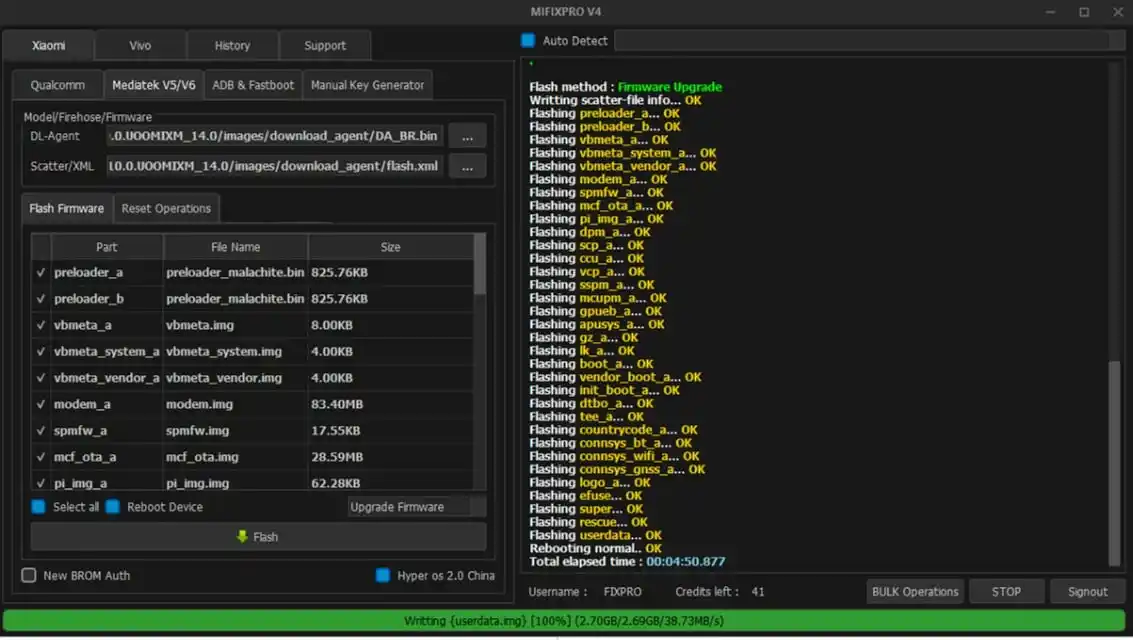This screenshot has width=1133, height=640.
Task: Toggle the Select all checkbox
Action: click(x=38, y=506)
